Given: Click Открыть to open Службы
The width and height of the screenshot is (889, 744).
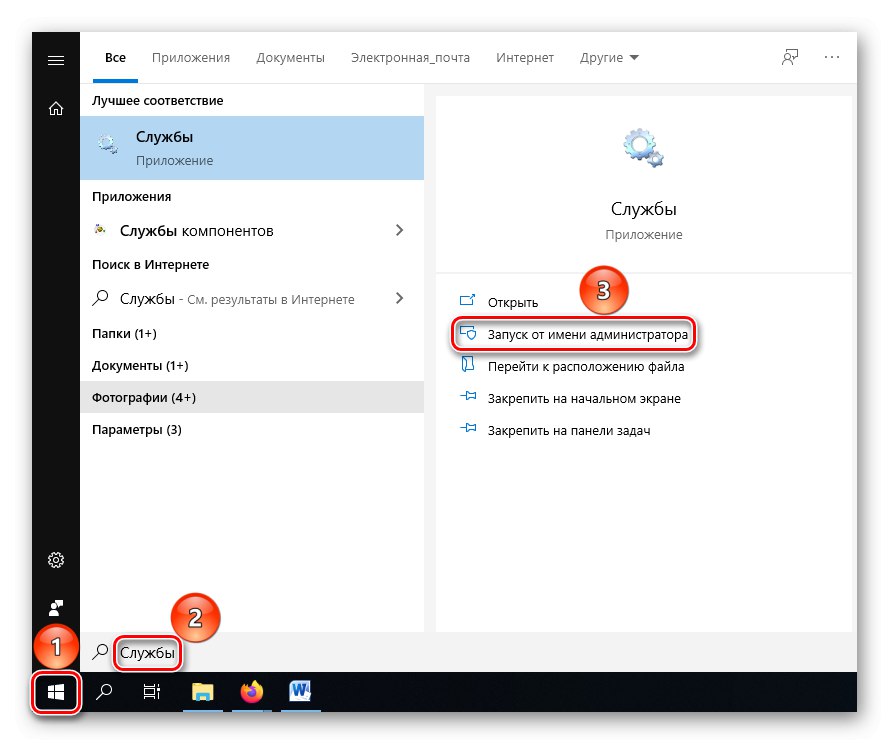Looking at the screenshot, I should tap(513, 302).
